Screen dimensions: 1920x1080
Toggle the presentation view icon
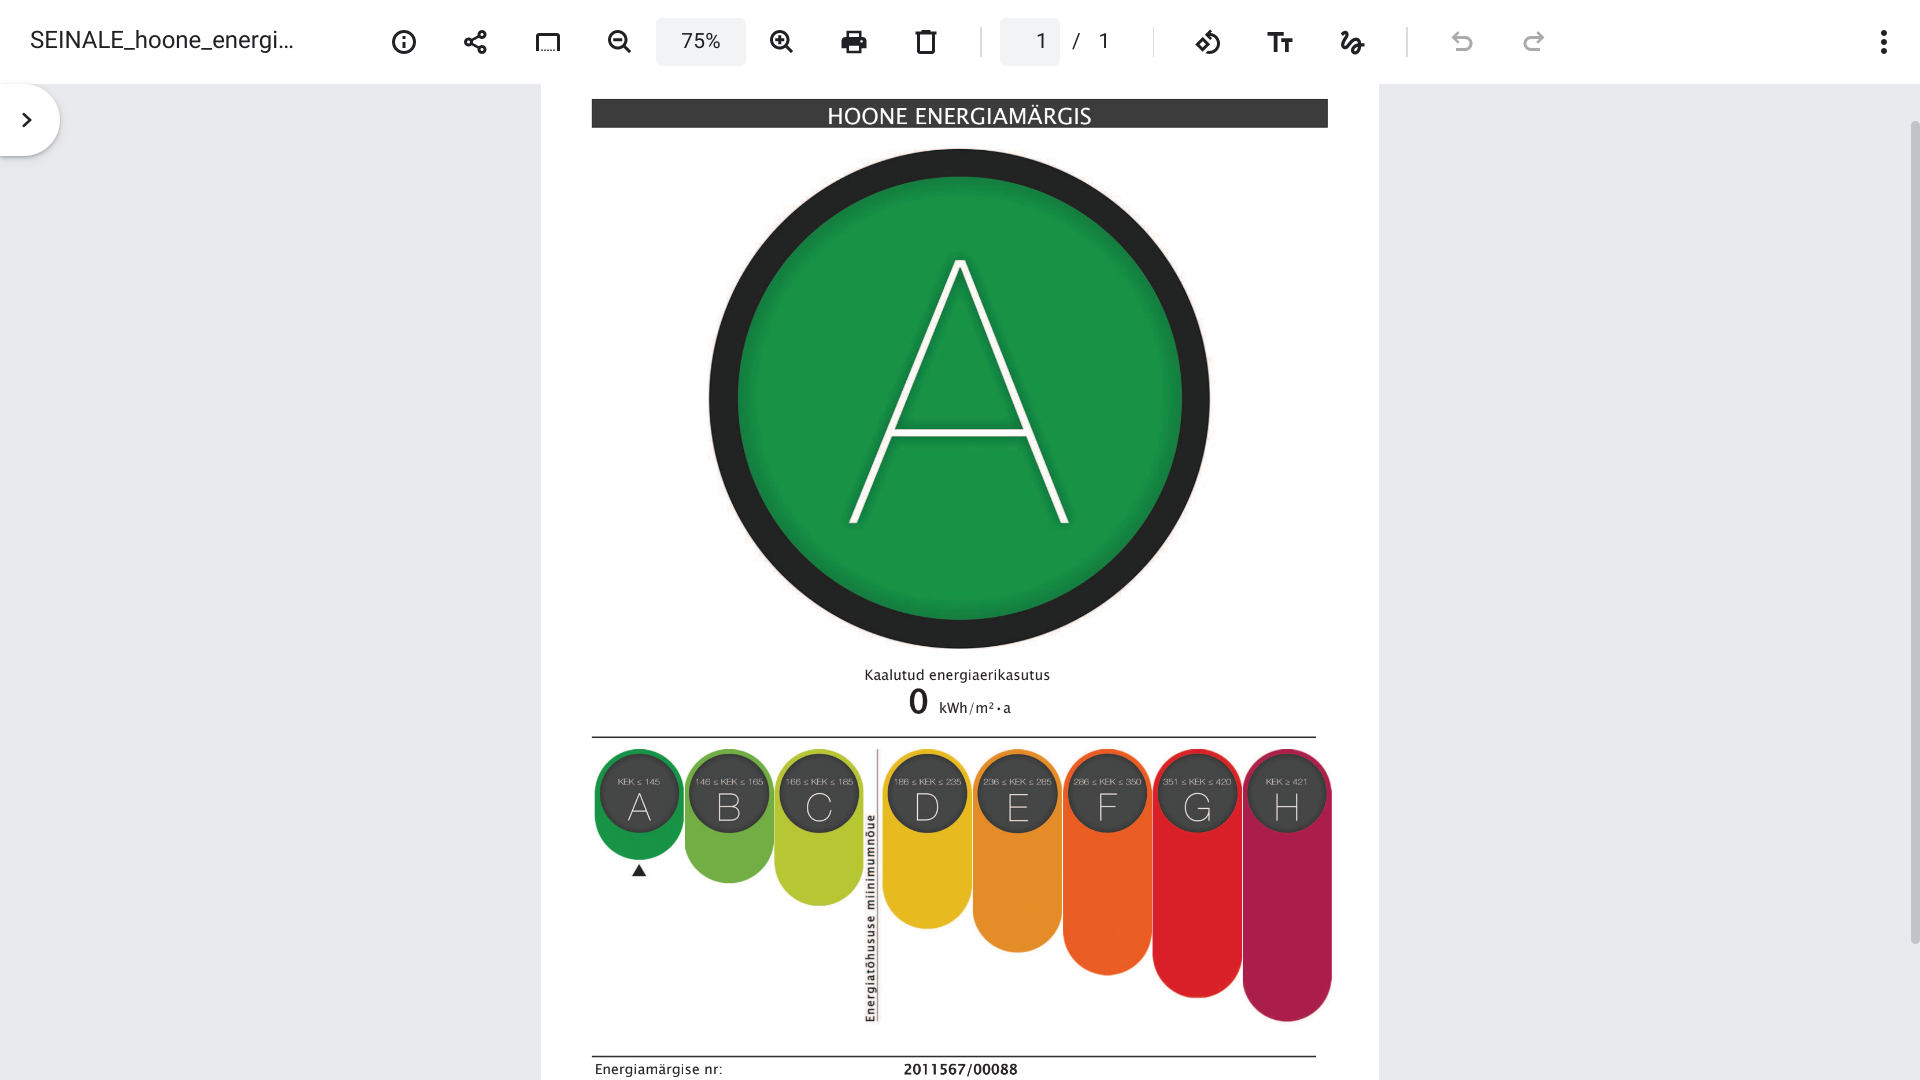click(x=548, y=42)
